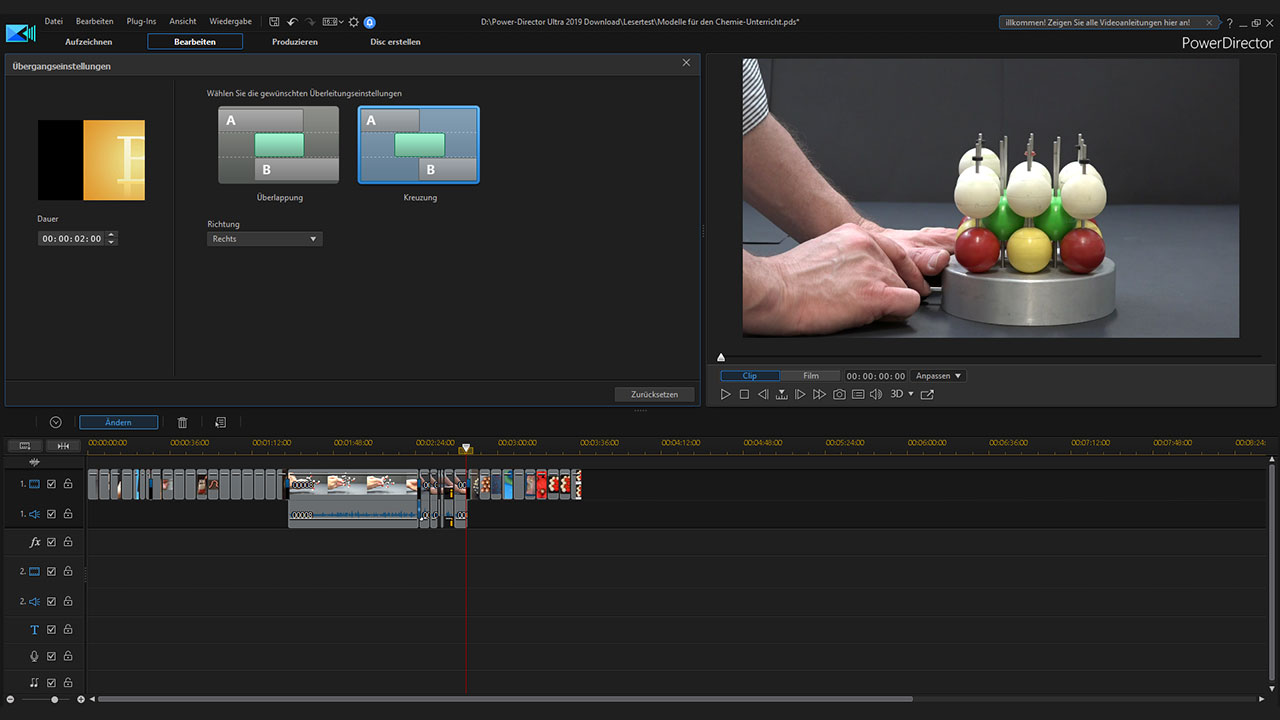This screenshot has width=1280, height=720.
Task: Click the play button in preview controls
Action: click(x=726, y=395)
